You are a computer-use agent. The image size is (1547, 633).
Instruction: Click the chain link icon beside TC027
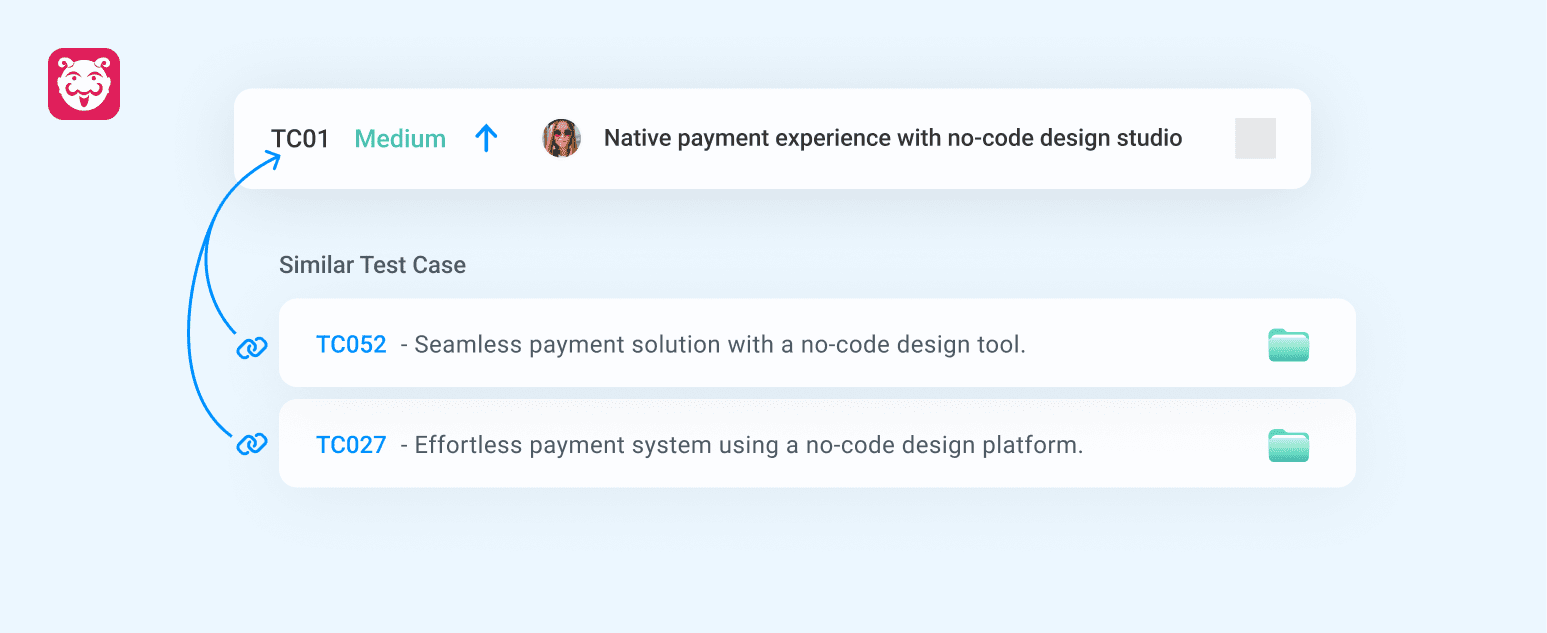pos(251,443)
